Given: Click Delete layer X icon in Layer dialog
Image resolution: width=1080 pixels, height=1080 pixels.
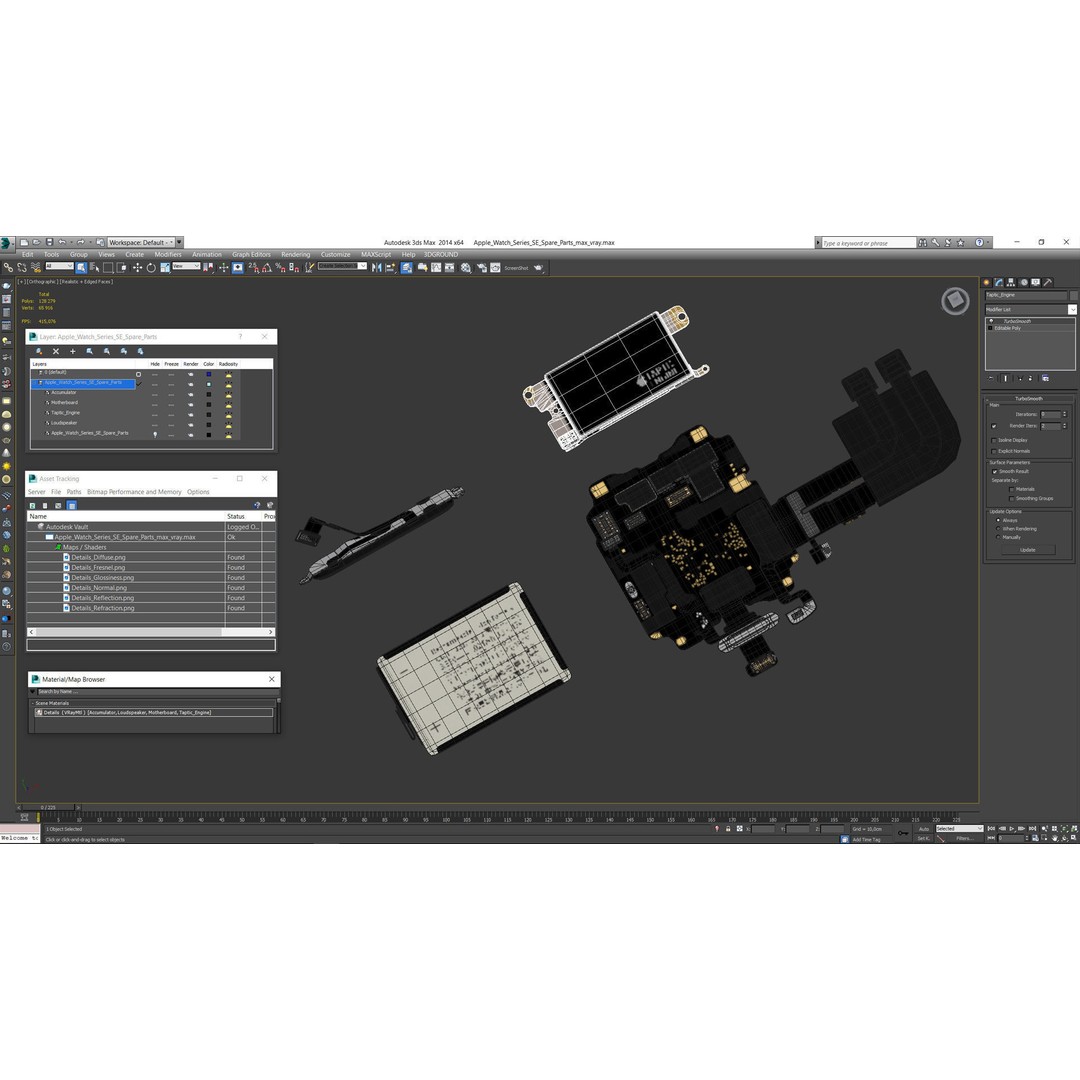Looking at the screenshot, I should (56, 351).
